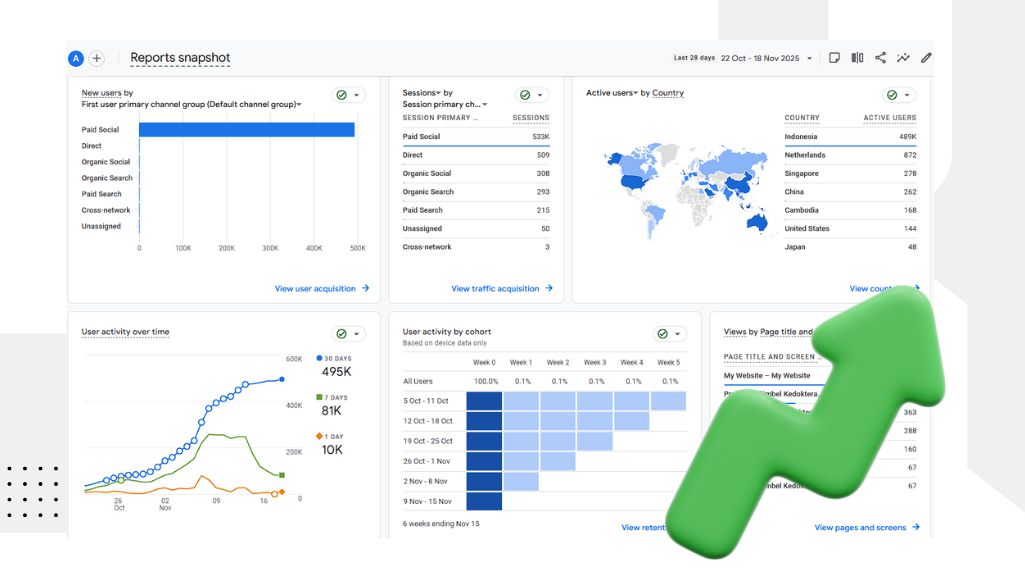Open the Insights sparkline icon
The height and width of the screenshot is (578, 1025).
(x=903, y=58)
